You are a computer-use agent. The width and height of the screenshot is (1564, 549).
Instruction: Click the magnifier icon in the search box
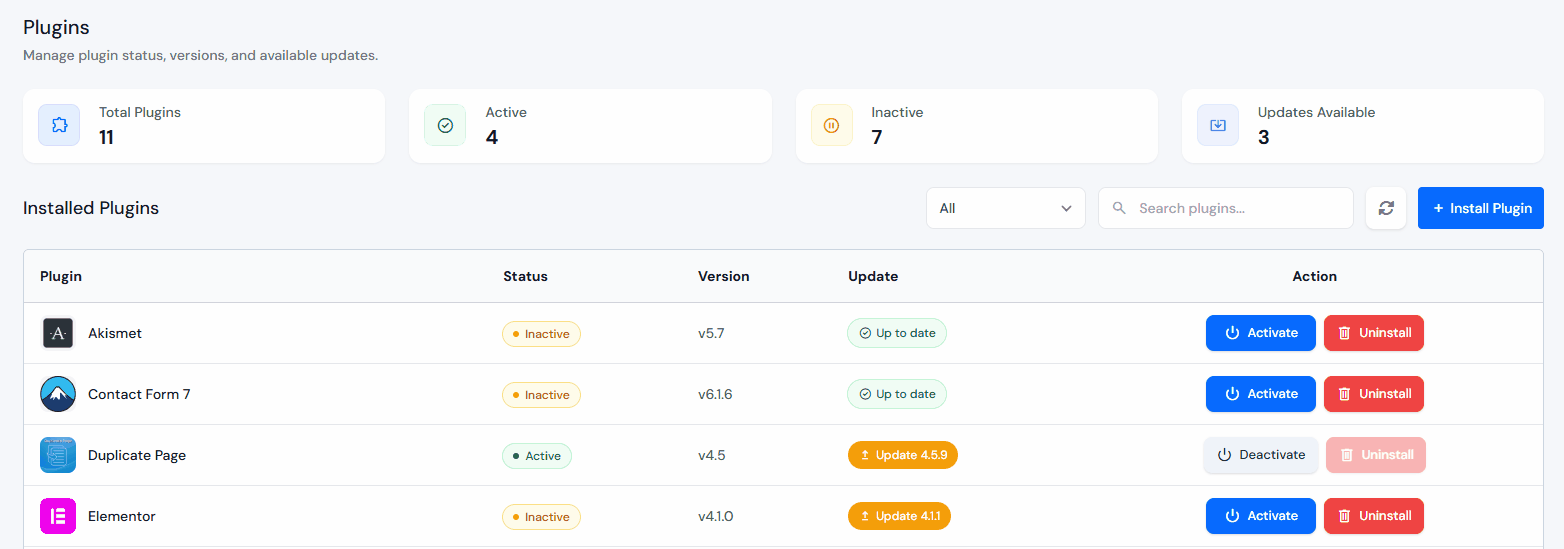(1120, 208)
